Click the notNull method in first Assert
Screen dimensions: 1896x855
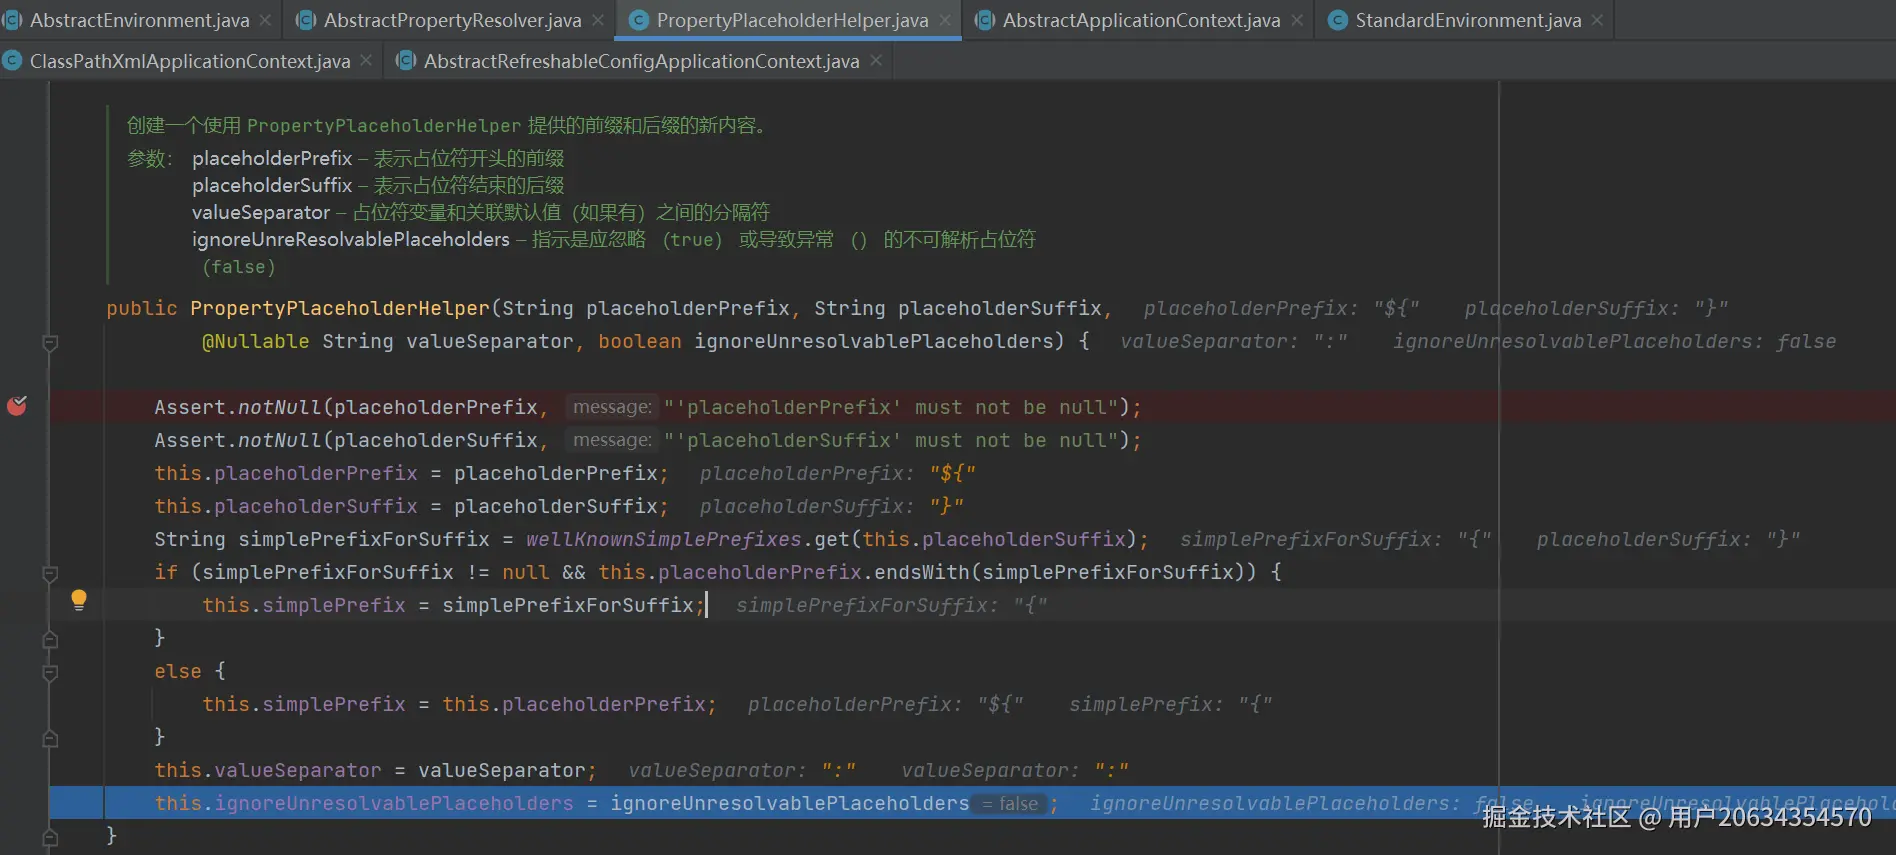click(280, 408)
